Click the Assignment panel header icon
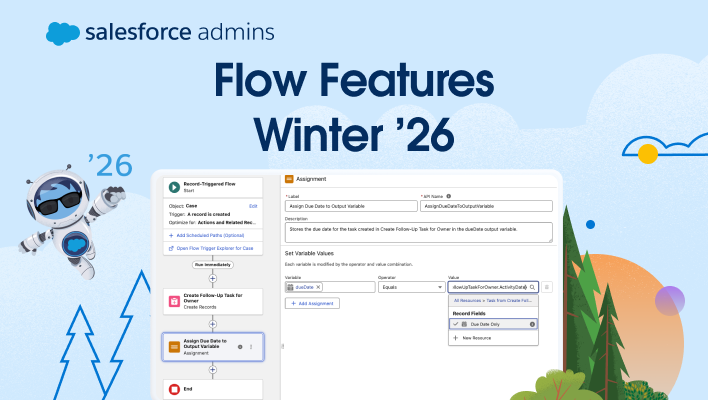Image resolution: width=708 pixels, height=400 pixels. click(x=289, y=179)
